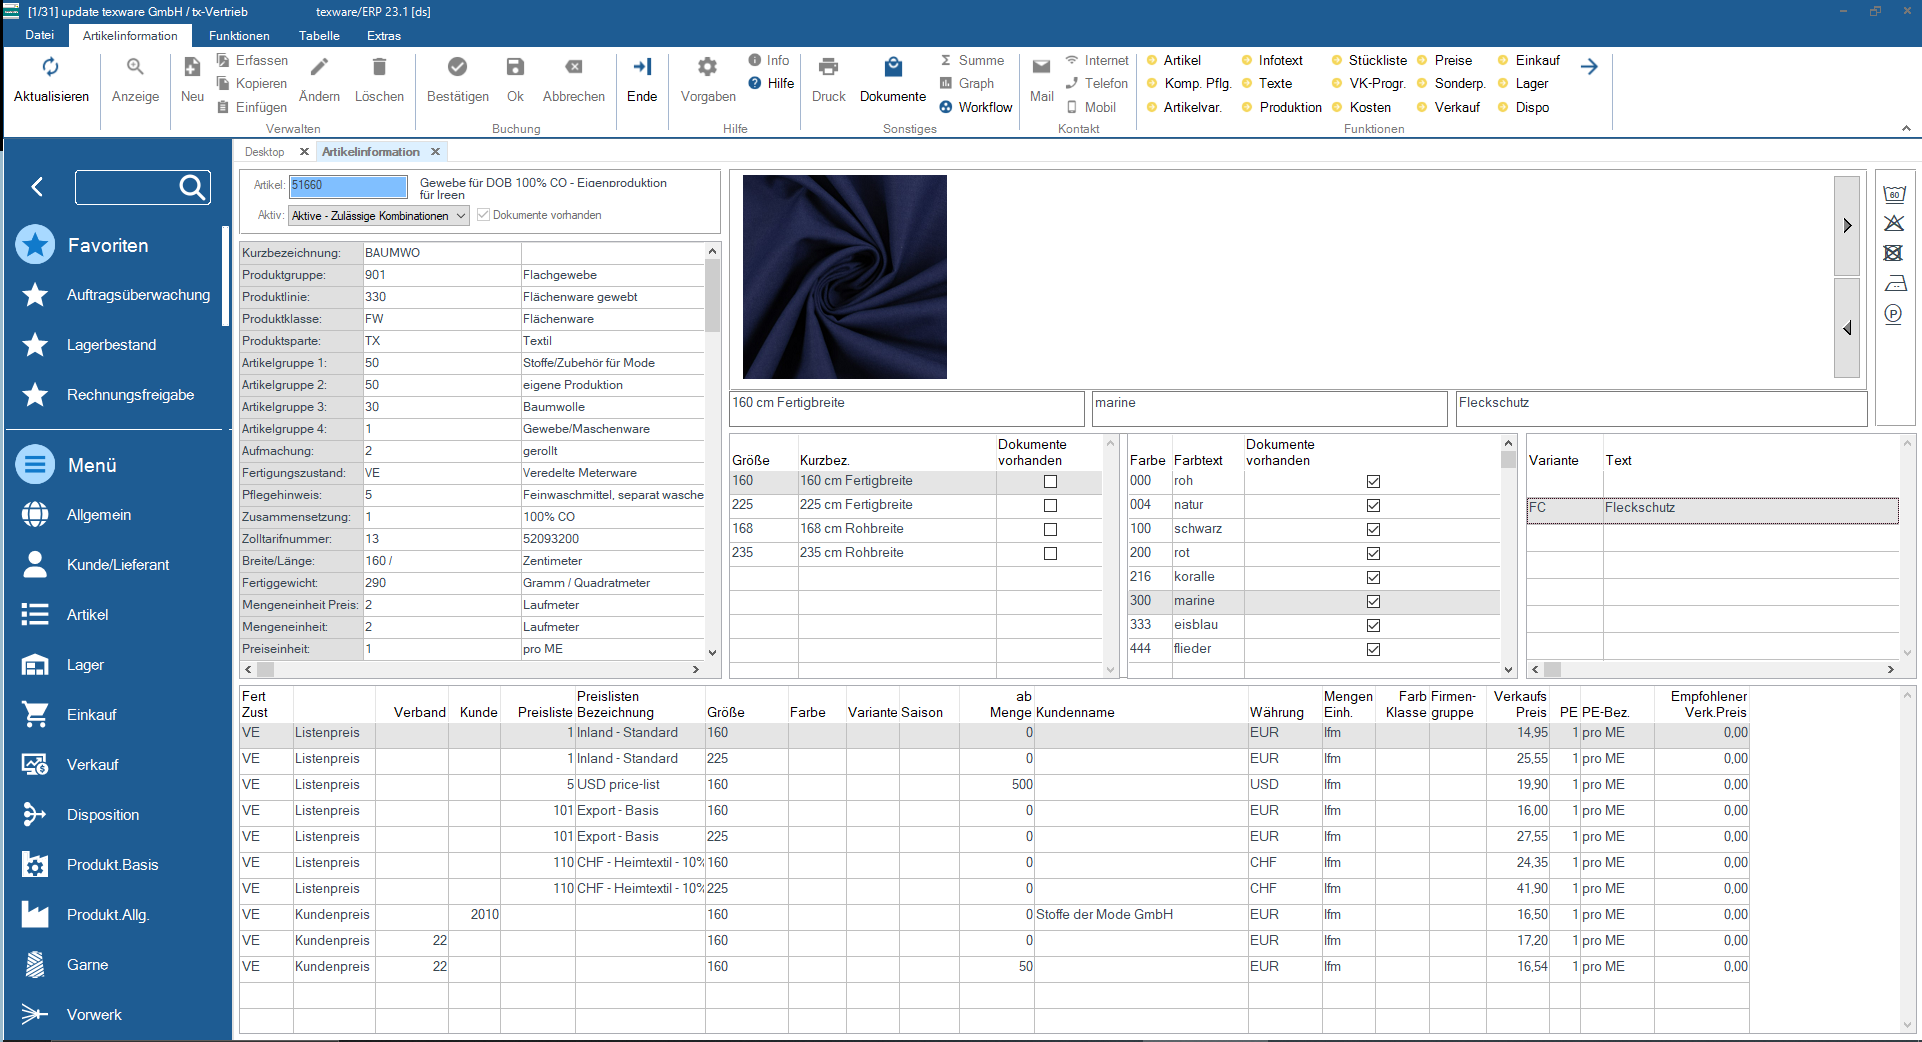Switch to the Tabelle ribbon tab
Image resolution: width=1922 pixels, height=1042 pixels.
tap(319, 35)
